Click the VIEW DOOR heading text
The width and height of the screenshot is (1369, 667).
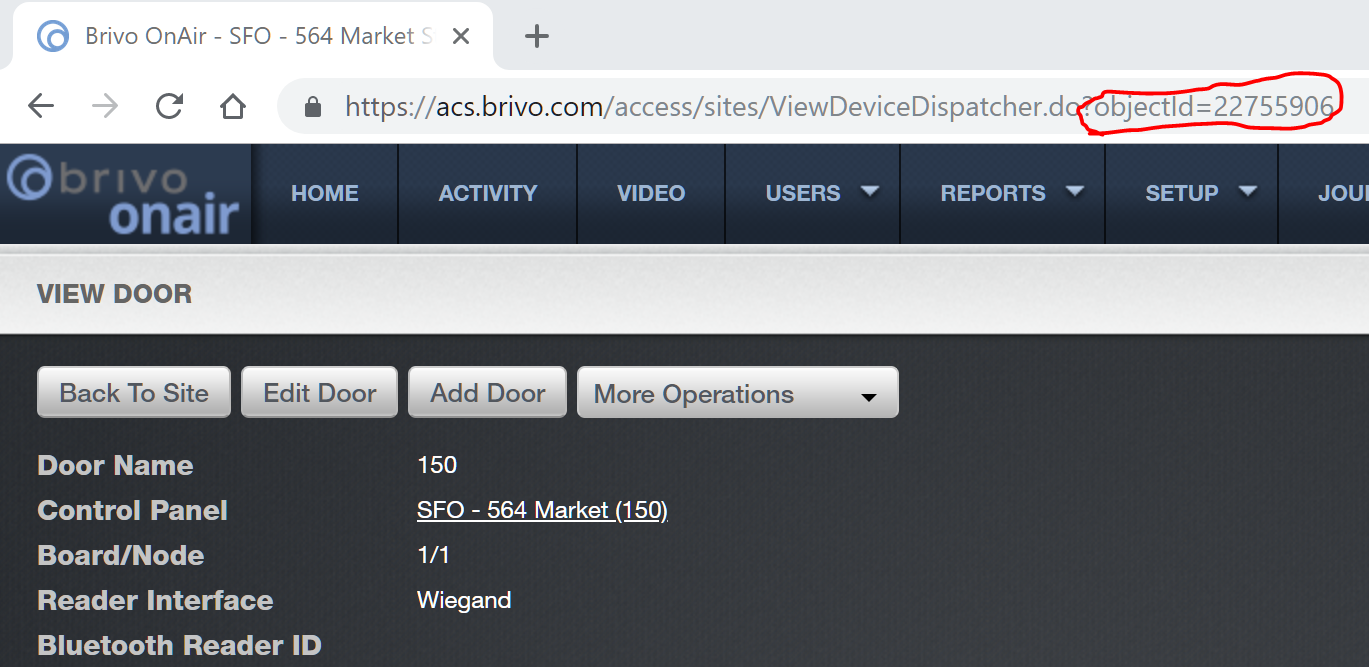pyautogui.click(x=114, y=294)
